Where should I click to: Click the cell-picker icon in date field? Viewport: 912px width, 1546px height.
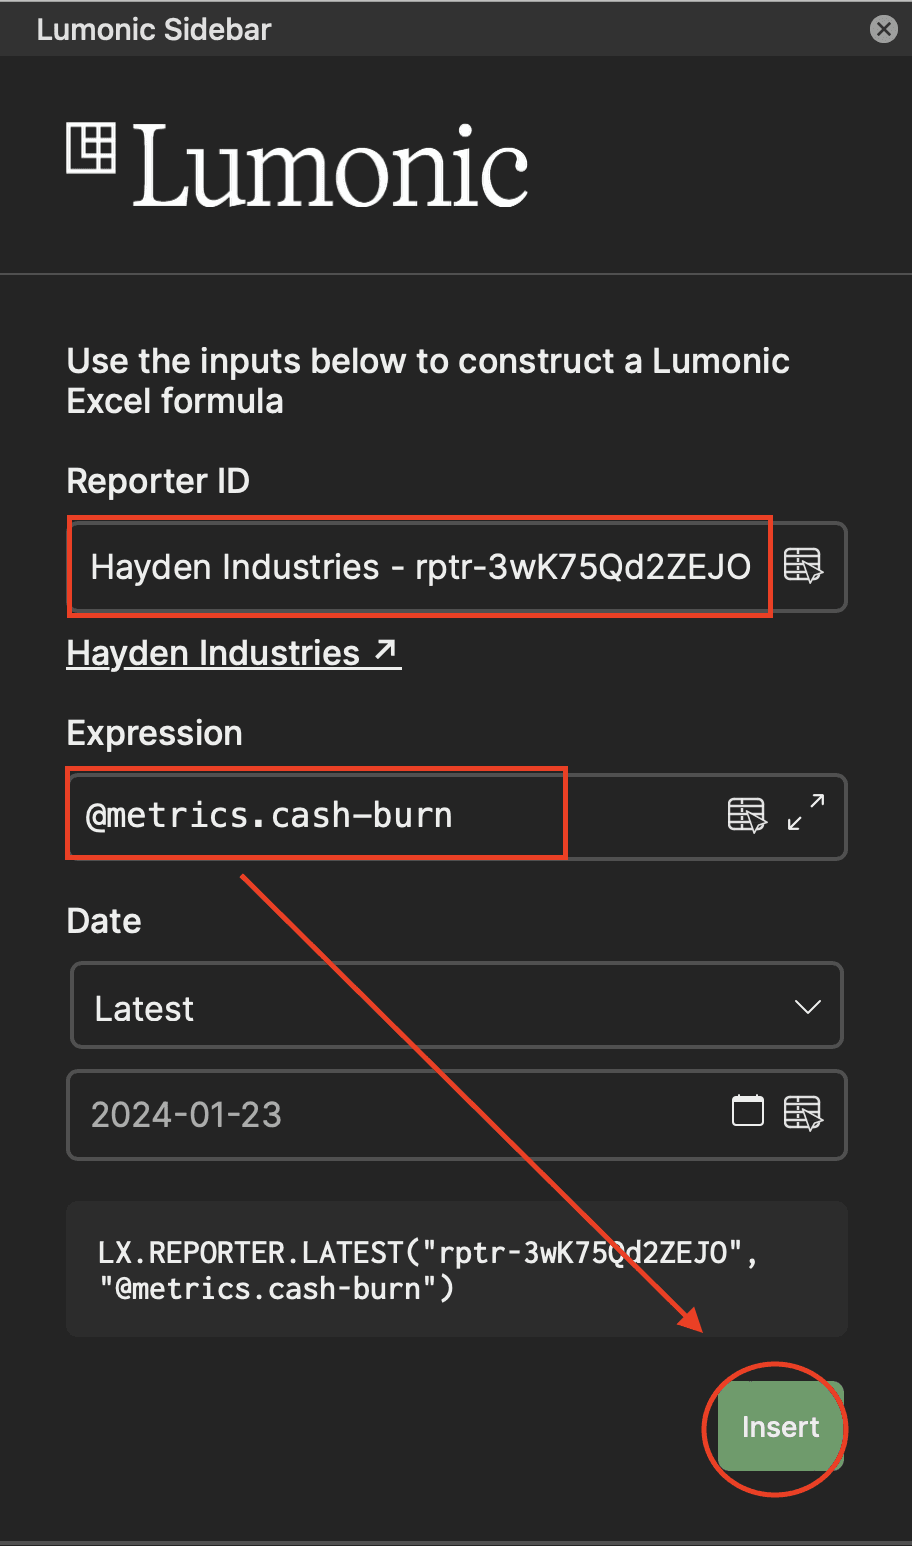803,1113
